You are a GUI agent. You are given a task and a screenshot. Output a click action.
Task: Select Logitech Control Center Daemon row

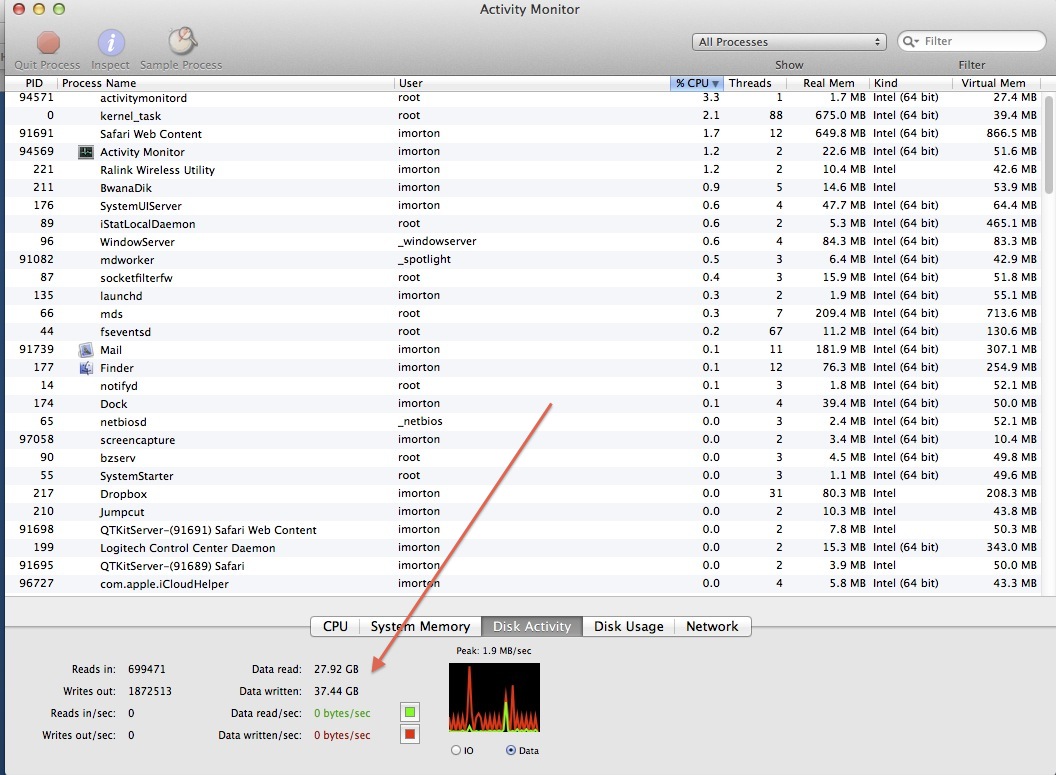click(x=523, y=548)
